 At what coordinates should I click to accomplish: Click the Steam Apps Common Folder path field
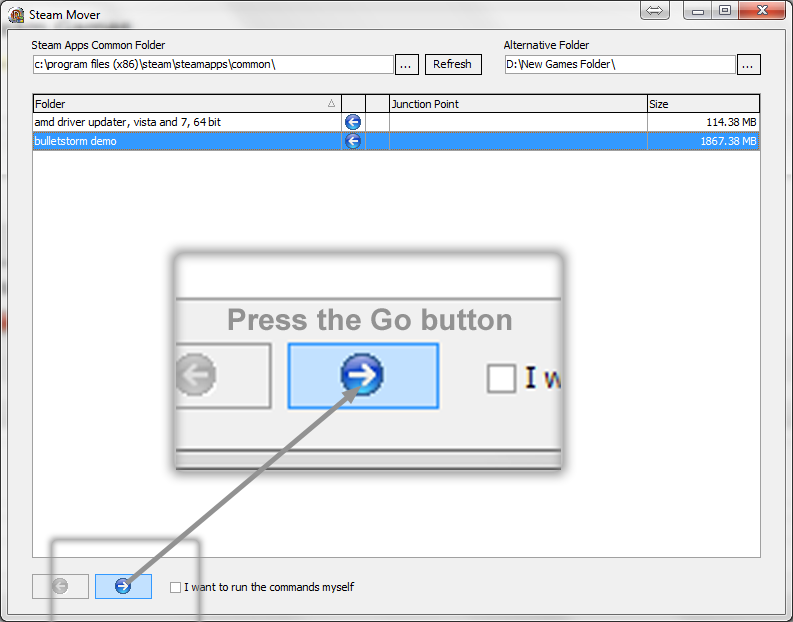pos(213,64)
